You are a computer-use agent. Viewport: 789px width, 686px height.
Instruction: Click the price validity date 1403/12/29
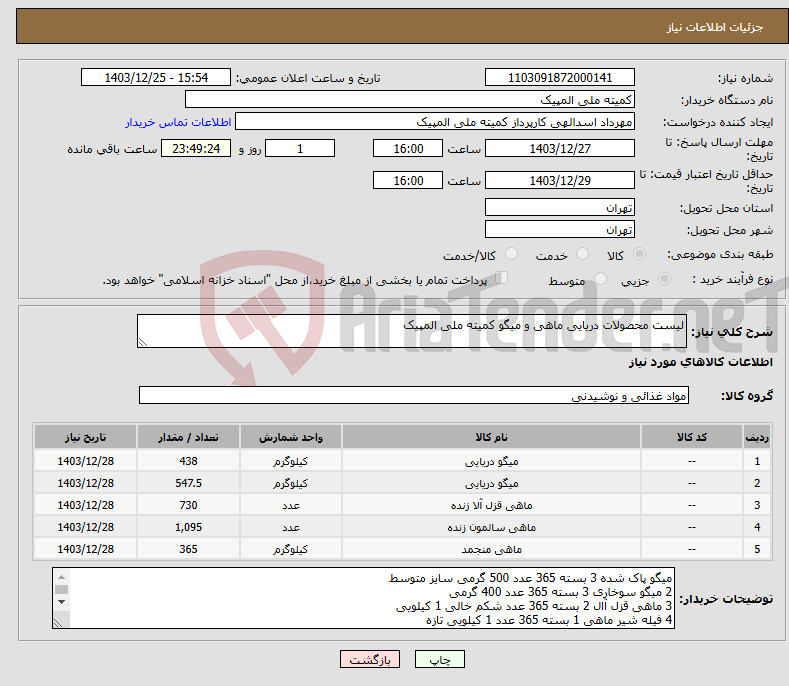pyautogui.click(x=560, y=180)
